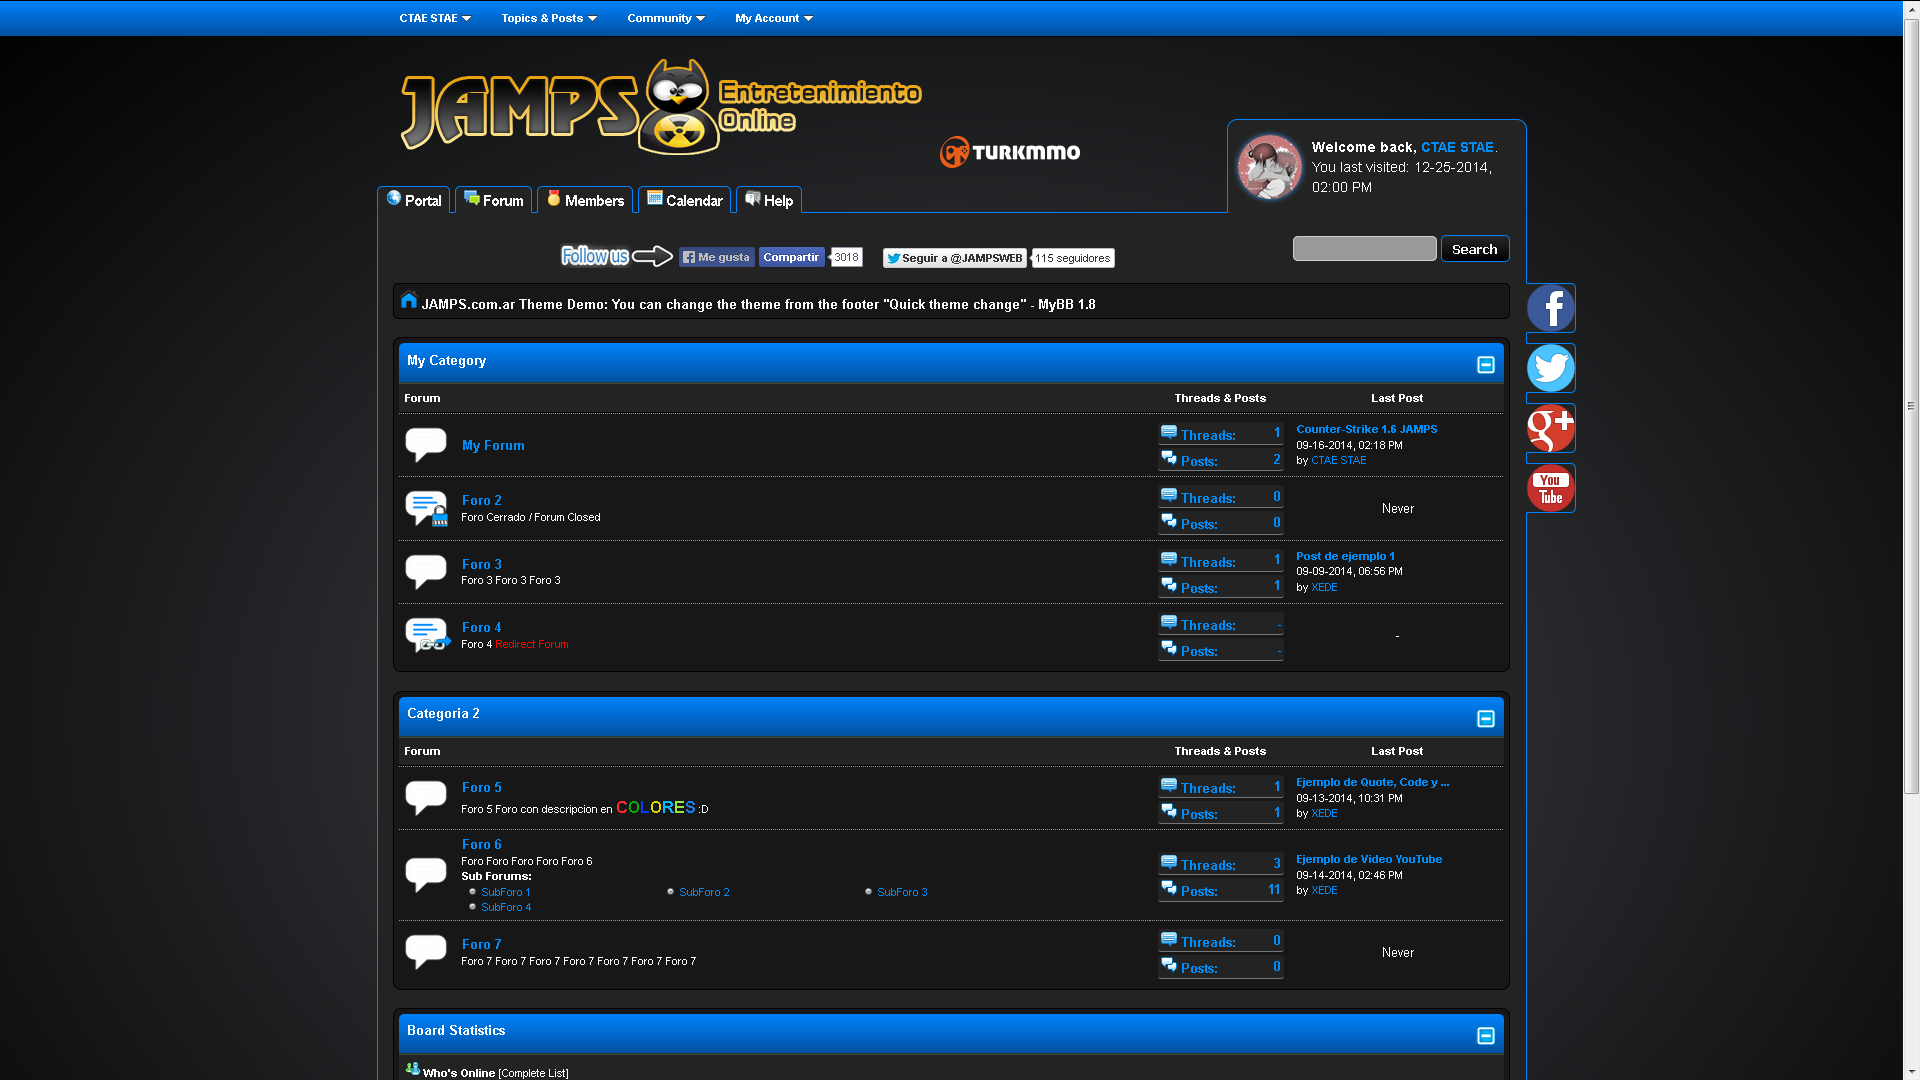This screenshot has width=1920, height=1080.
Task: Click the user avatar next to Welcome back
Action: [x=1269, y=167]
